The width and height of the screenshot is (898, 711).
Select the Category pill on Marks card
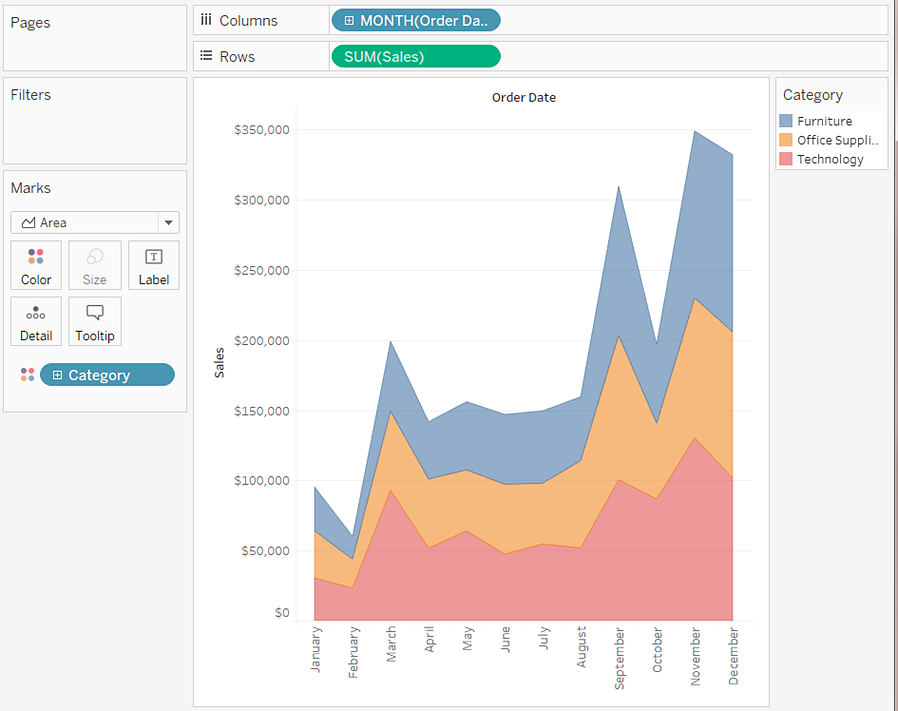(108, 375)
